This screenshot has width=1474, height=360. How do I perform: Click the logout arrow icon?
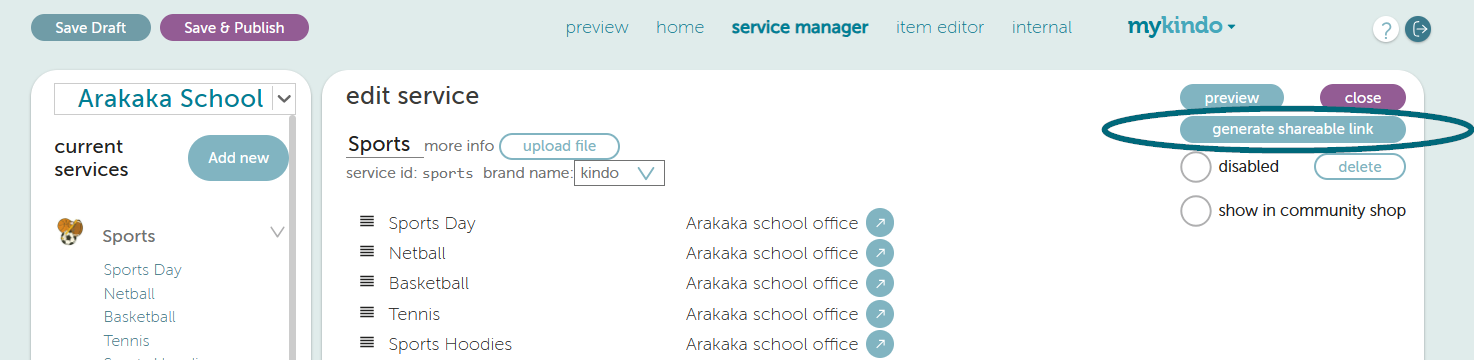(x=1418, y=30)
